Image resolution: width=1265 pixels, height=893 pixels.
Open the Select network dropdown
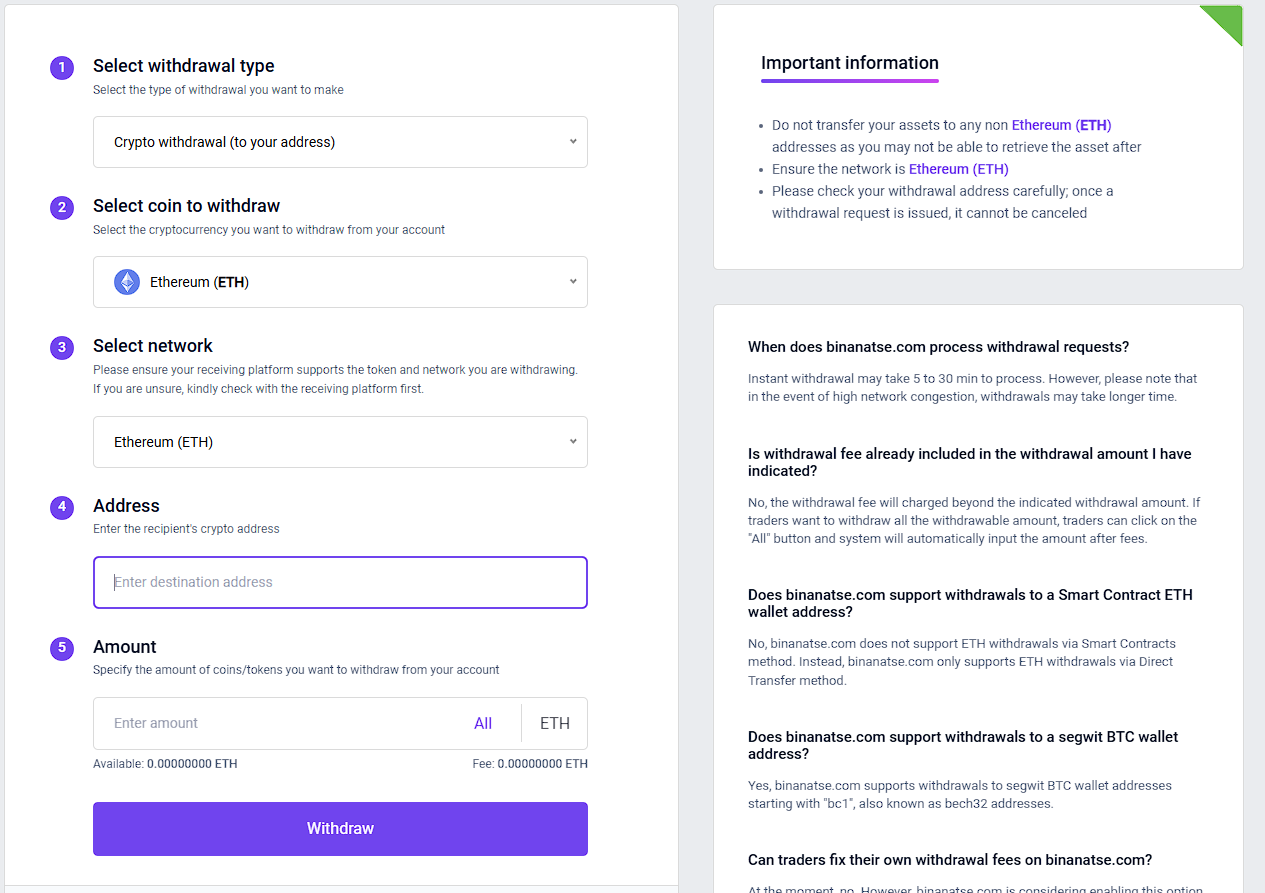click(x=340, y=442)
